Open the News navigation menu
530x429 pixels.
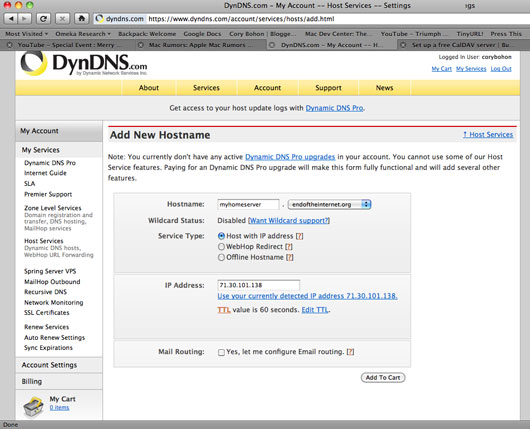coord(384,88)
